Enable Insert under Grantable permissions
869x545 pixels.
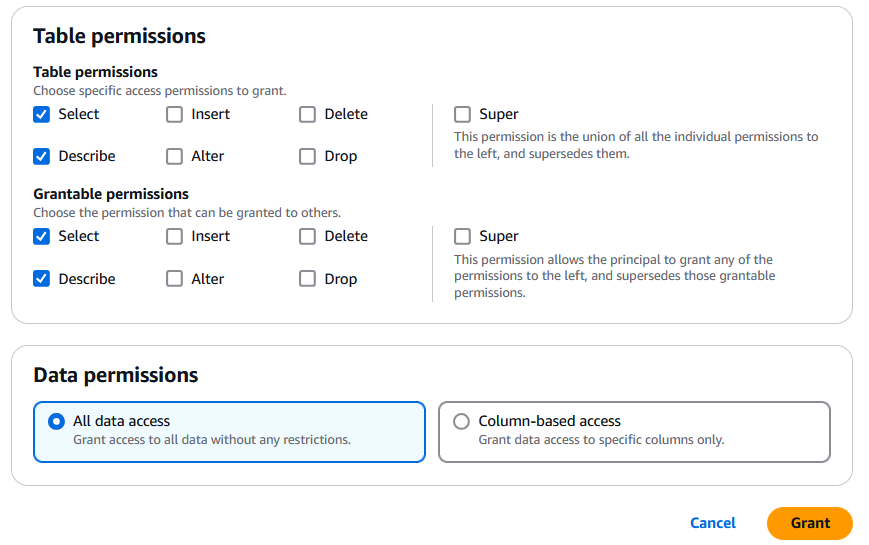(x=175, y=237)
